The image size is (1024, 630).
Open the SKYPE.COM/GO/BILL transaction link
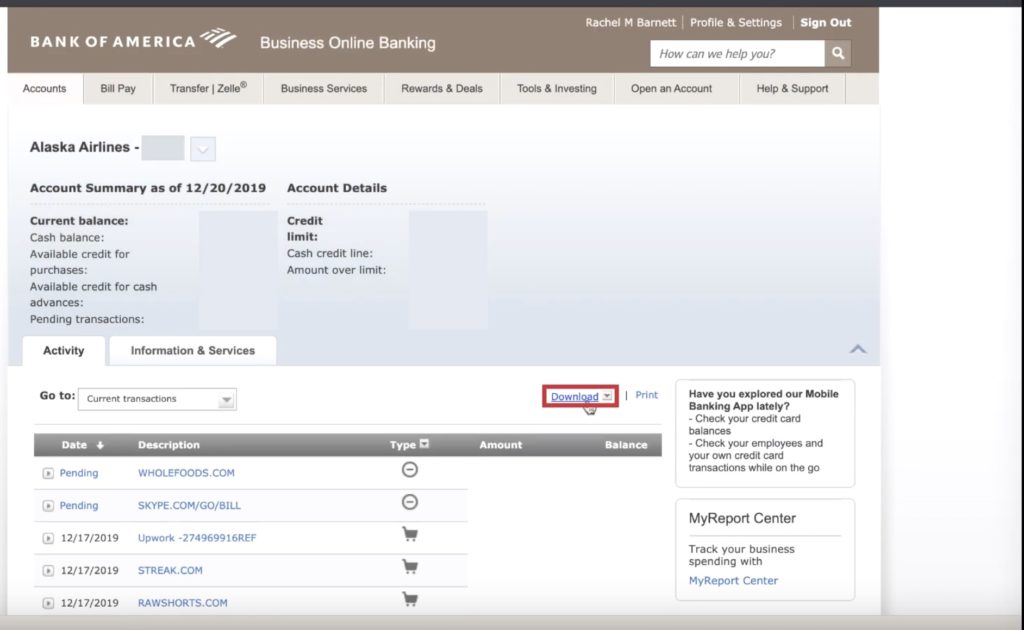coord(189,505)
